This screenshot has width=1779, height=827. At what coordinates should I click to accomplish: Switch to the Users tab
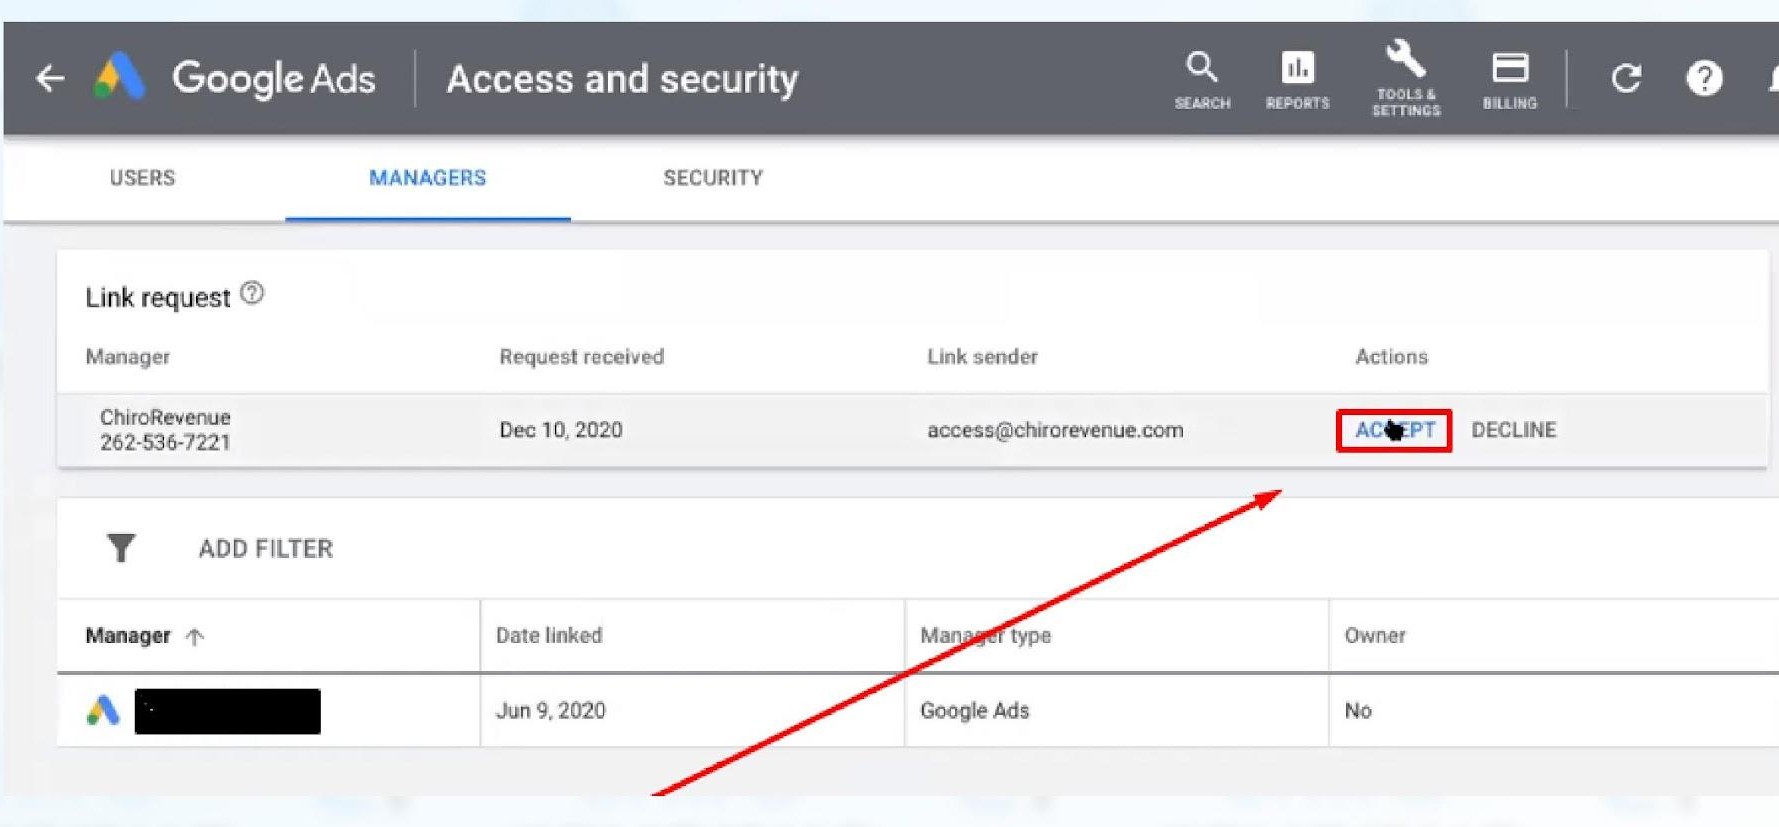[x=142, y=178]
